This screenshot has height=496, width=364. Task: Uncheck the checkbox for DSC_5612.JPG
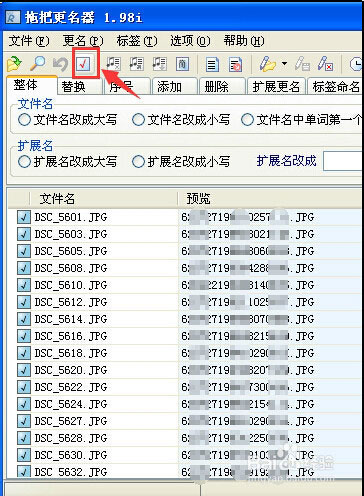(x=24, y=302)
